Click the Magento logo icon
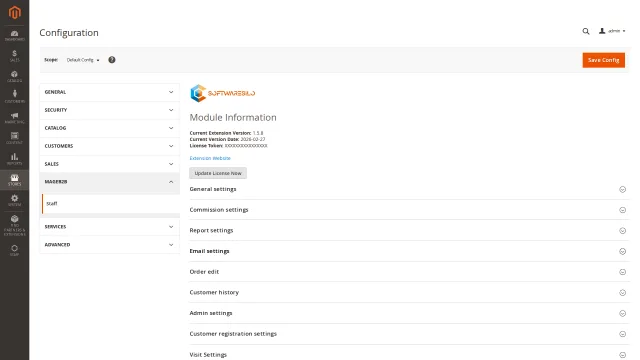 tap(15, 12)
